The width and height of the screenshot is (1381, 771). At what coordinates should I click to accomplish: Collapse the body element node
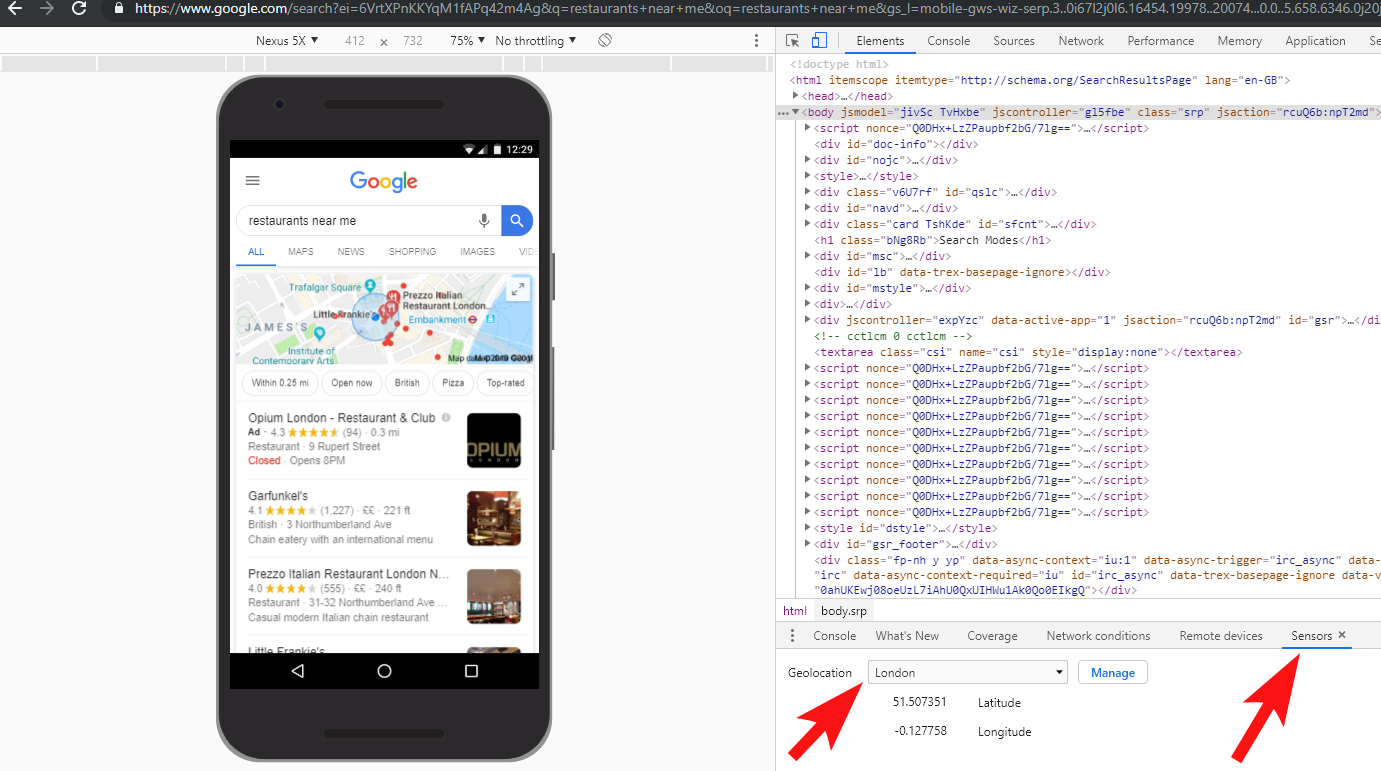(796, 112)
